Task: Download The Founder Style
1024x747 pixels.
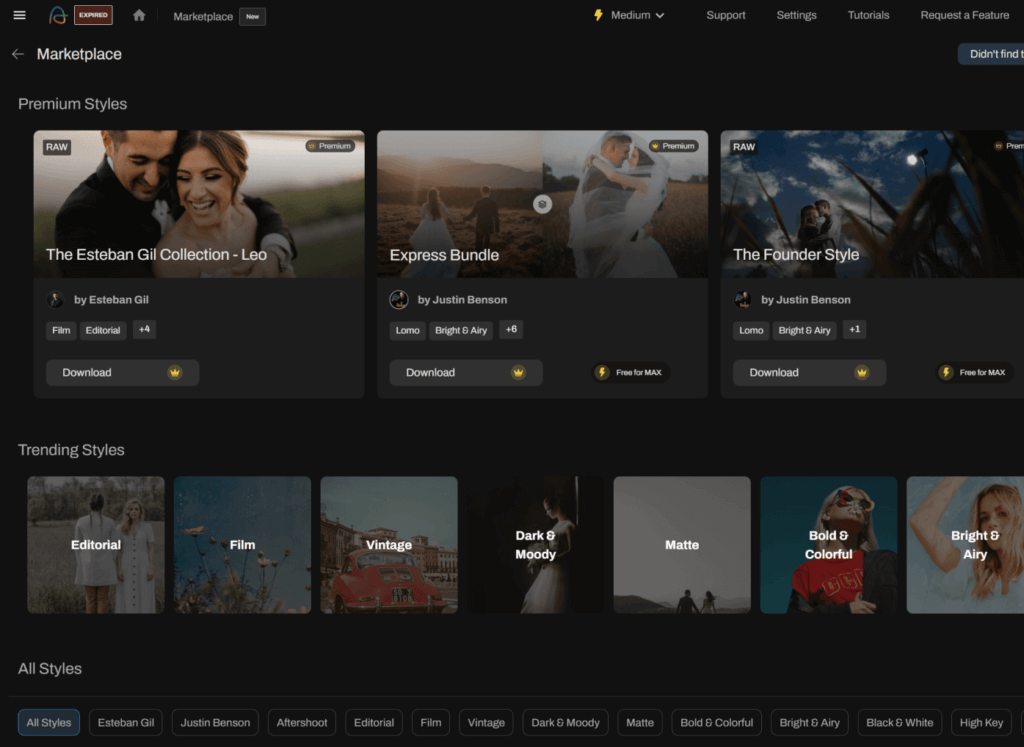Action: (x=809, y=372)
